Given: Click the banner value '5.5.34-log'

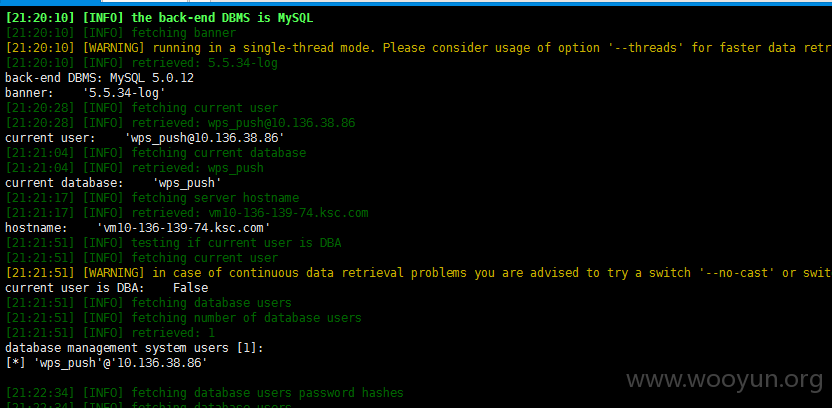Looking at the screenshot, I should point(124,93).
